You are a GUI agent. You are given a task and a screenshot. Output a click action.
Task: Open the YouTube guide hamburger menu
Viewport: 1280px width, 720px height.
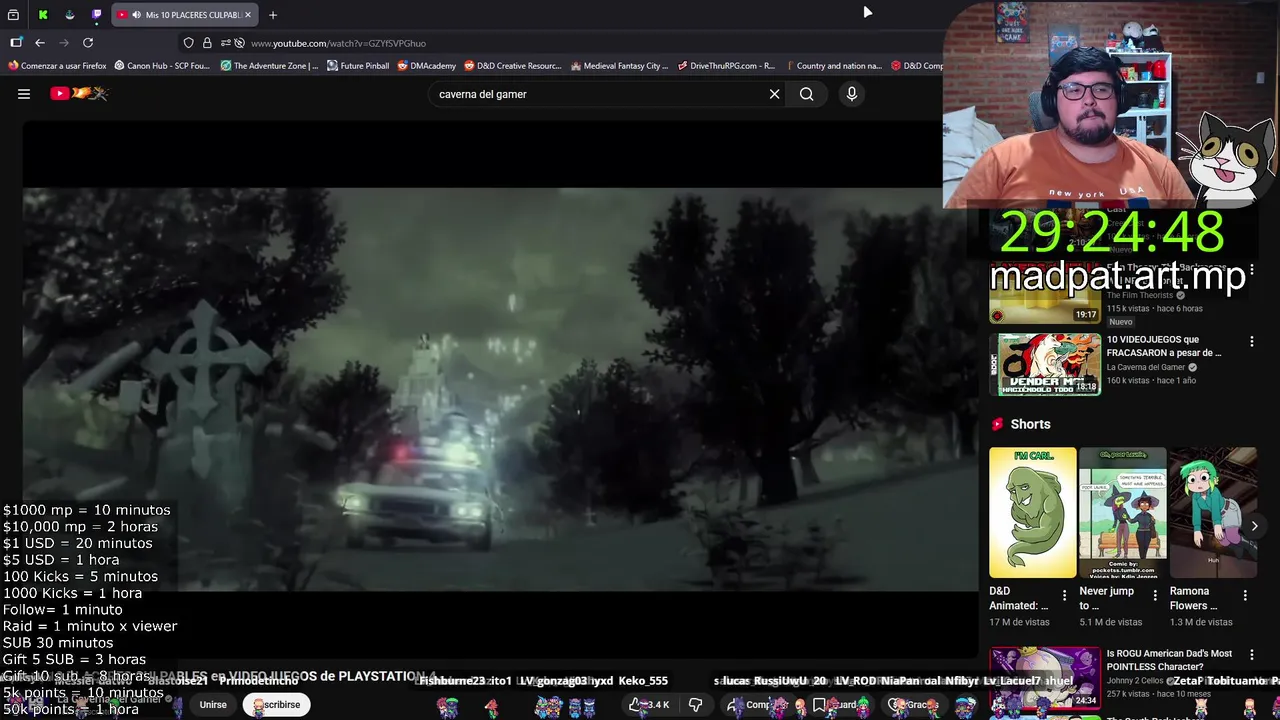point(24,94)
